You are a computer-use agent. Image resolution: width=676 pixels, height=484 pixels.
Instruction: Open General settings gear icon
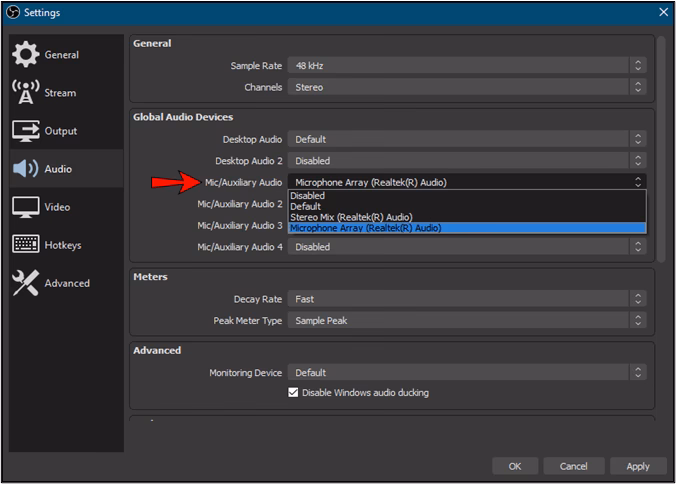tap(25, 54)
